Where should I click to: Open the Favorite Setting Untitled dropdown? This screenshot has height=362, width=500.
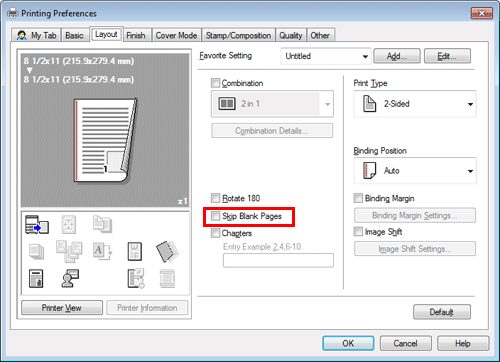pos(326,56)
